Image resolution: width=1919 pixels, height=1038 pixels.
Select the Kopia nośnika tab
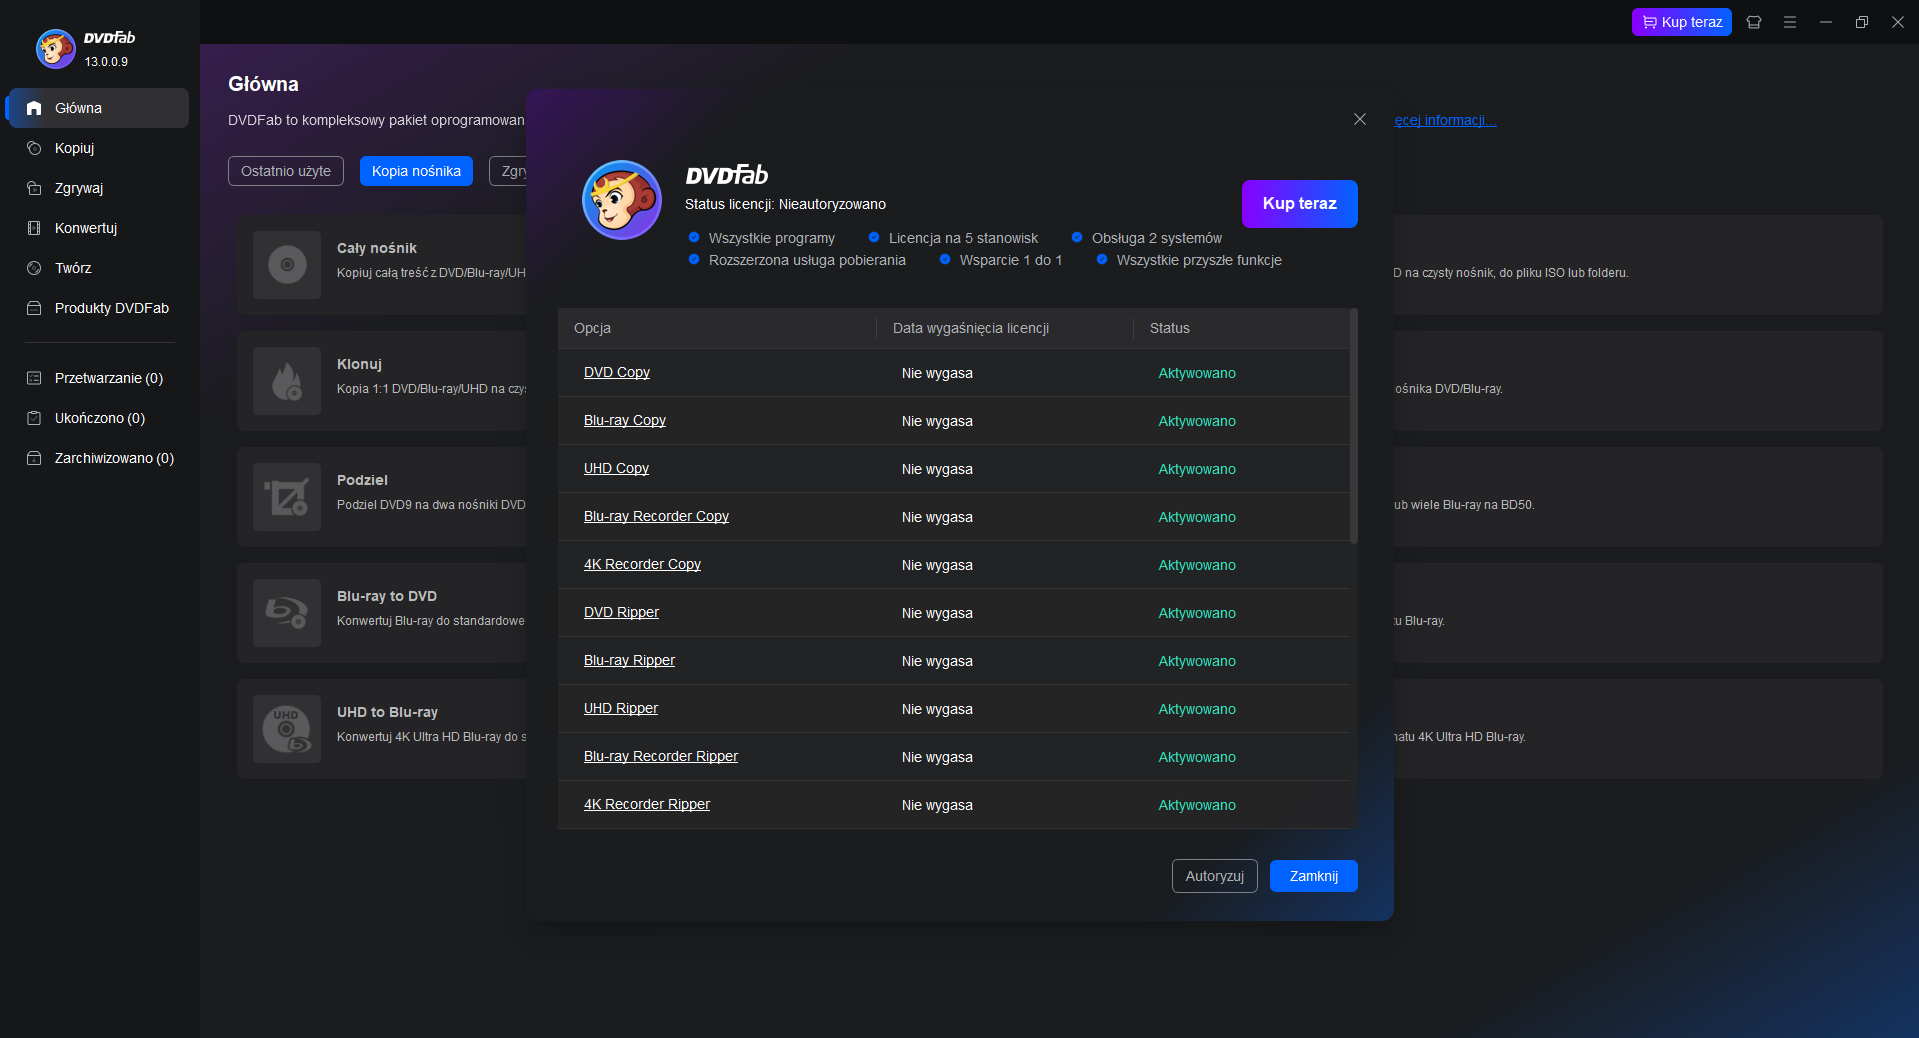click(x=416, y=171)
